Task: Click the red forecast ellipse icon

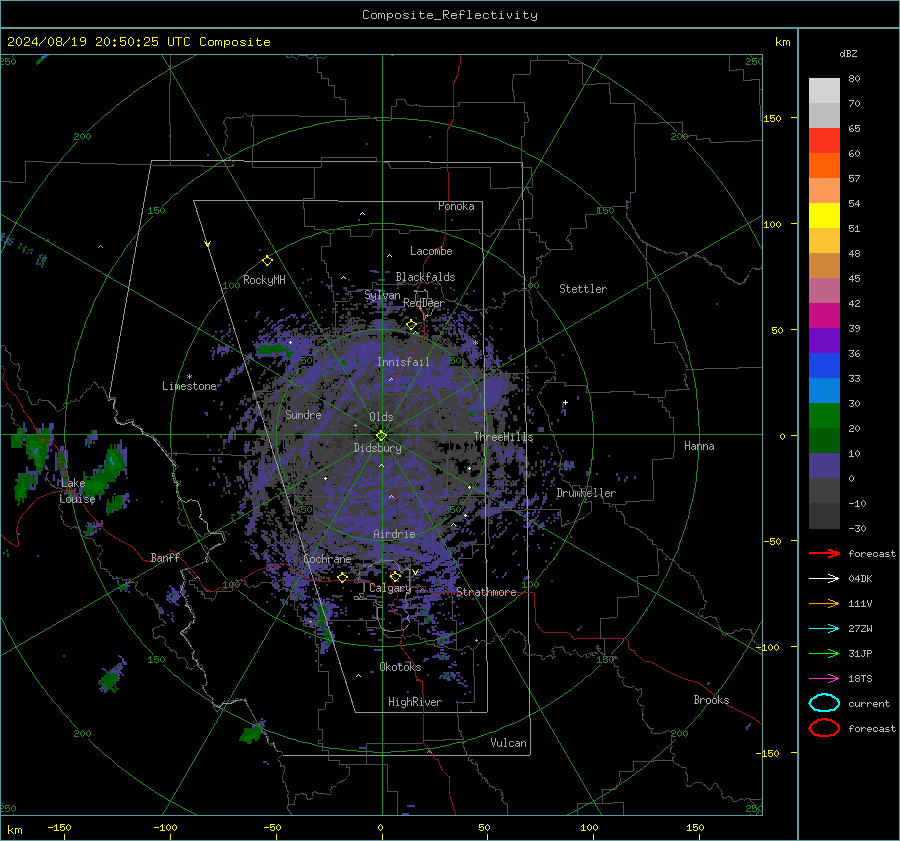Action: [x=824, y=728]
